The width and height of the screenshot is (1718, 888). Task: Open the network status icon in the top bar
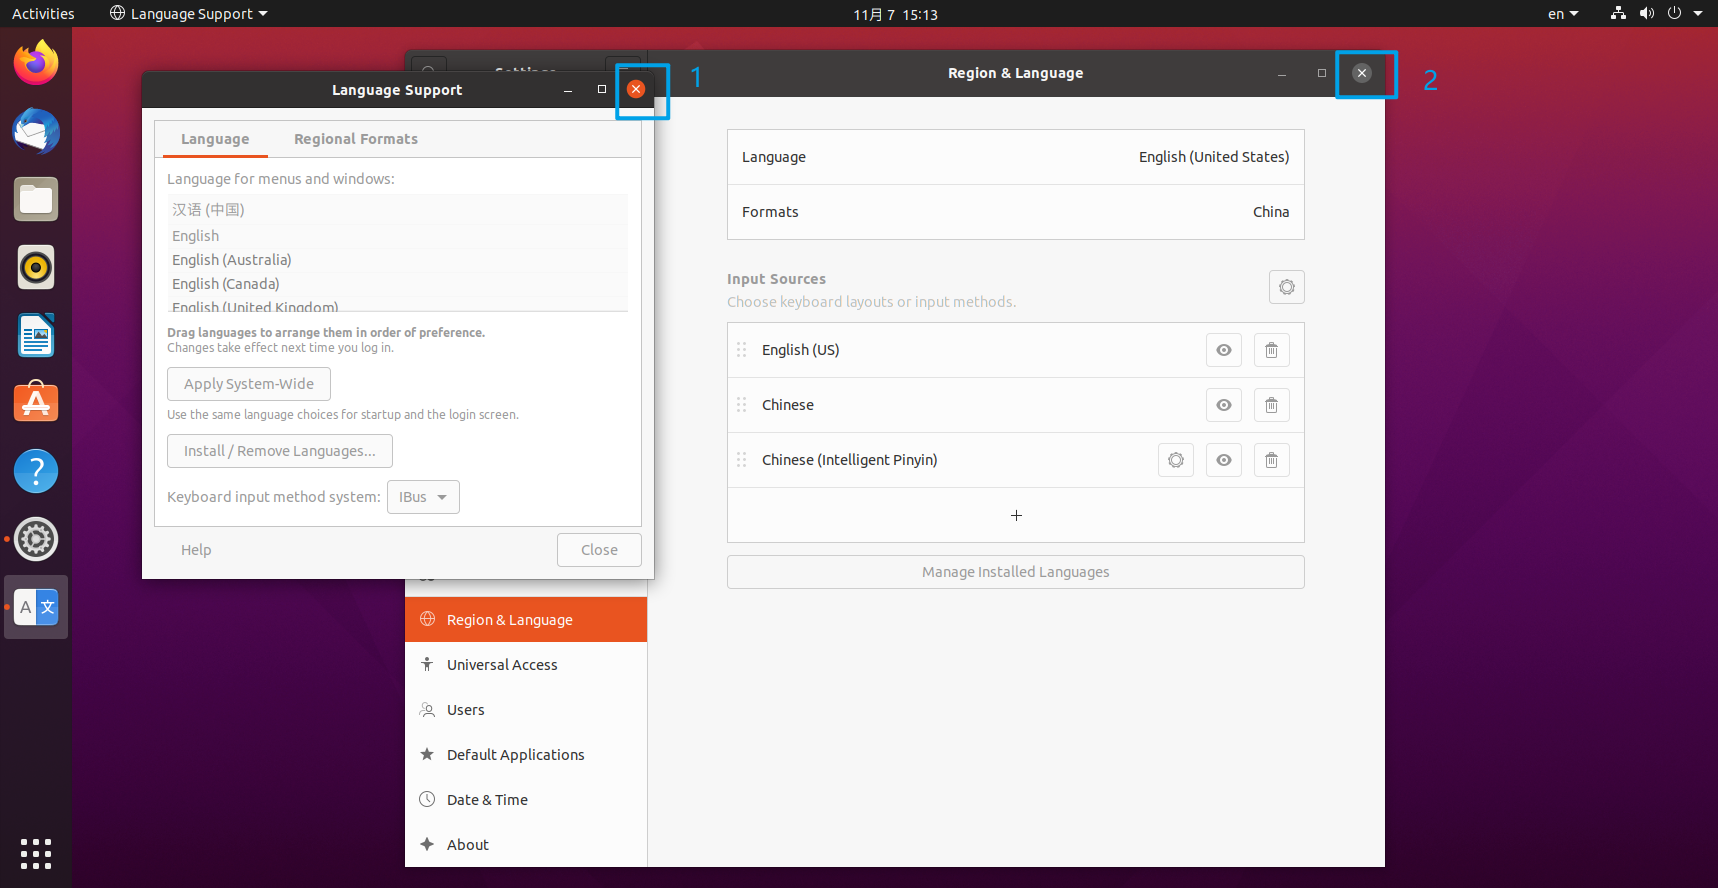(x=1618, y=13)
